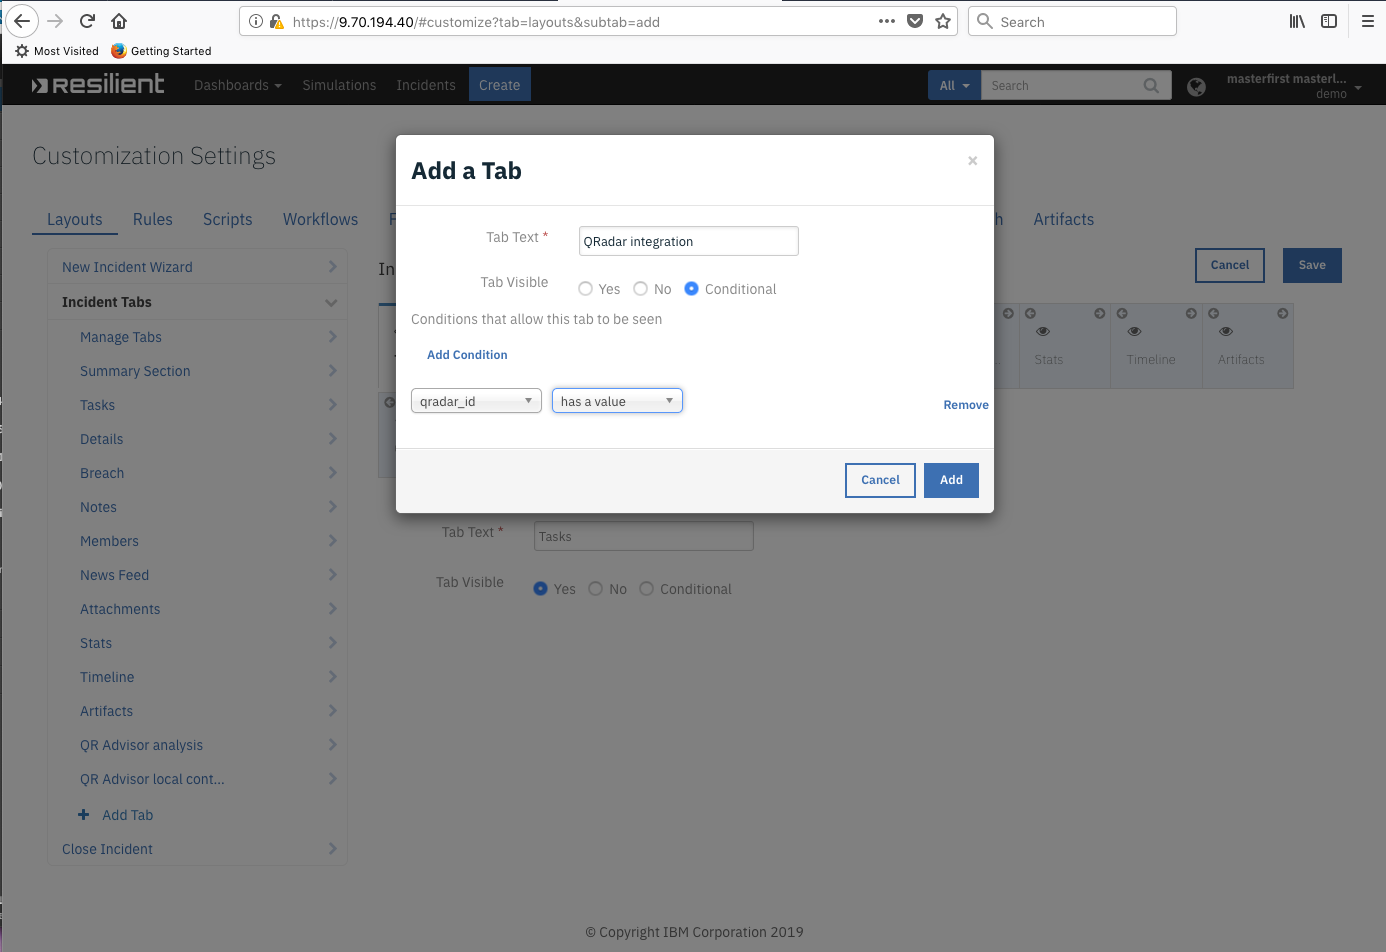1386x952 pixels.
Task: Move Artifacts tab left arrow
Action: point(1214,314)
